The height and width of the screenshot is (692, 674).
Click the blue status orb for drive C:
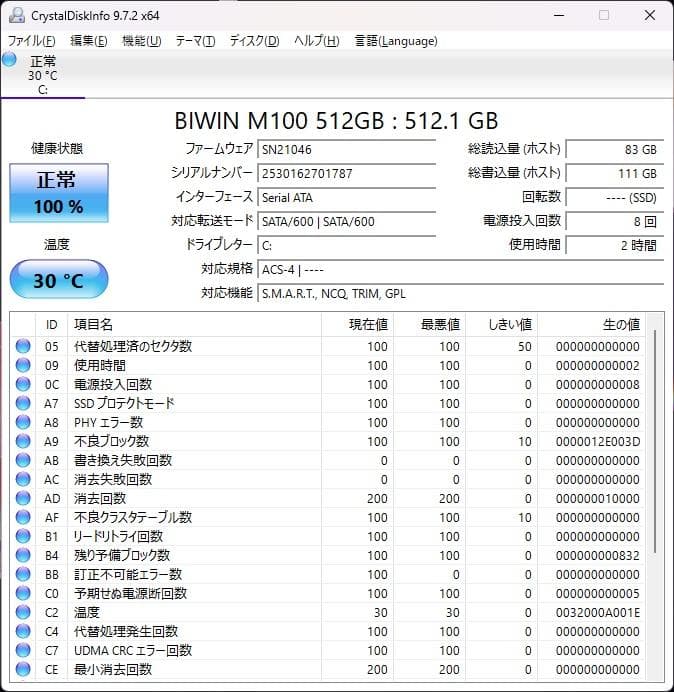pos(9,60)
